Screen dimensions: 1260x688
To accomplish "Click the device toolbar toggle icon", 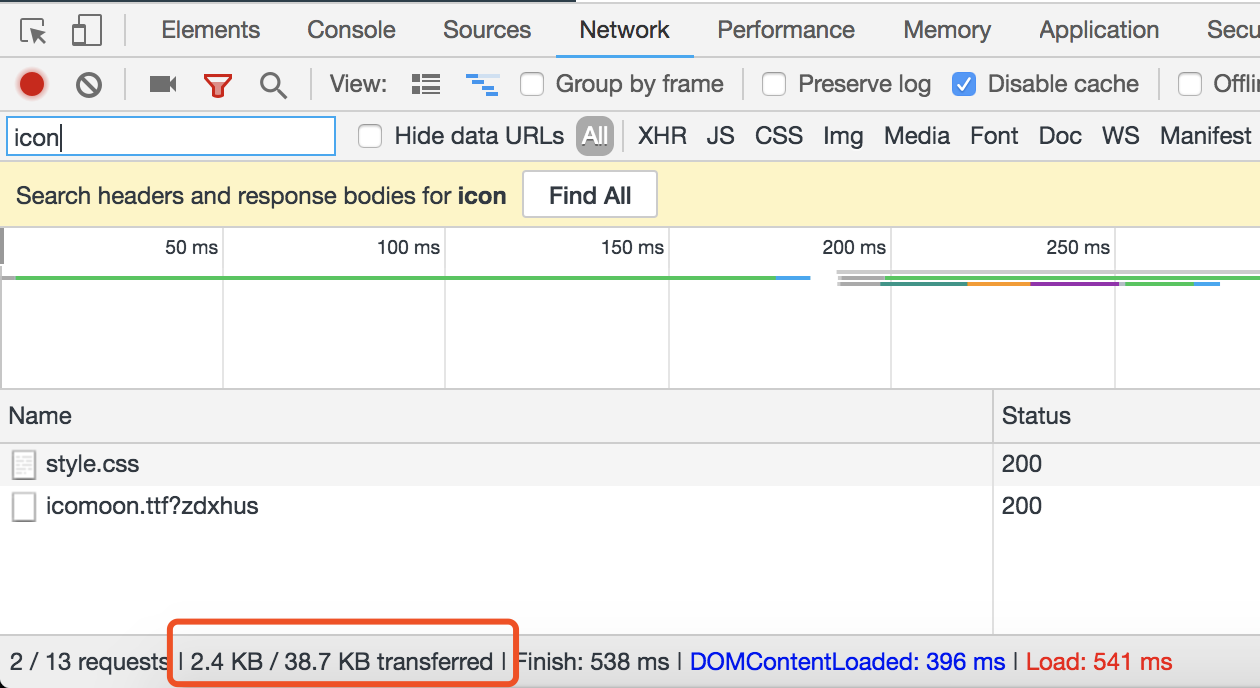I will (86, 29).
